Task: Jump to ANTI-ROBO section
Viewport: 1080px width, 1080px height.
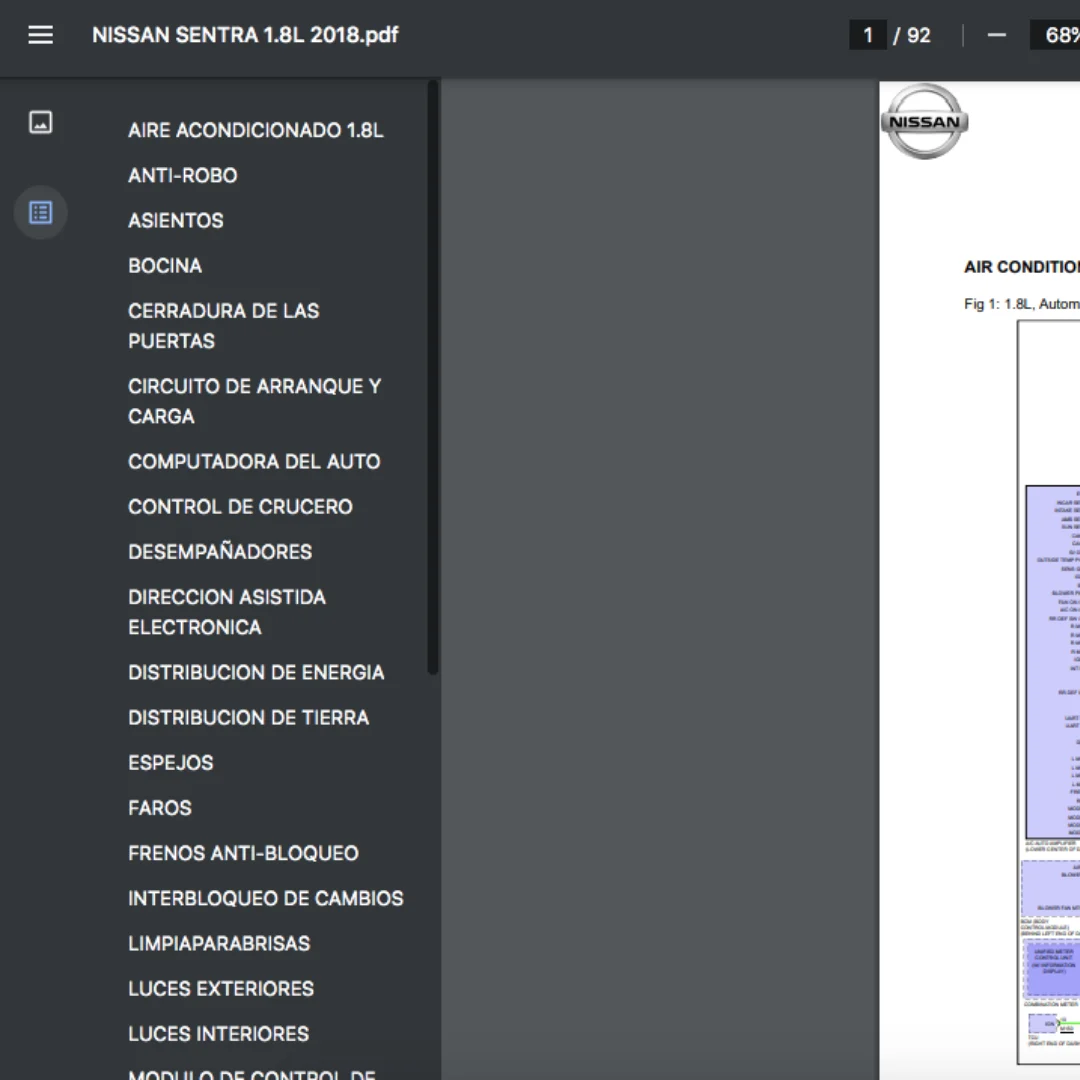Action: point(183,176)
